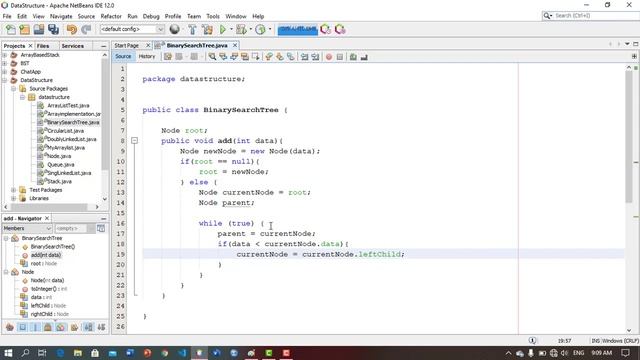Expand the Test Packages node
640x360 pixels.
click(13, 190)
